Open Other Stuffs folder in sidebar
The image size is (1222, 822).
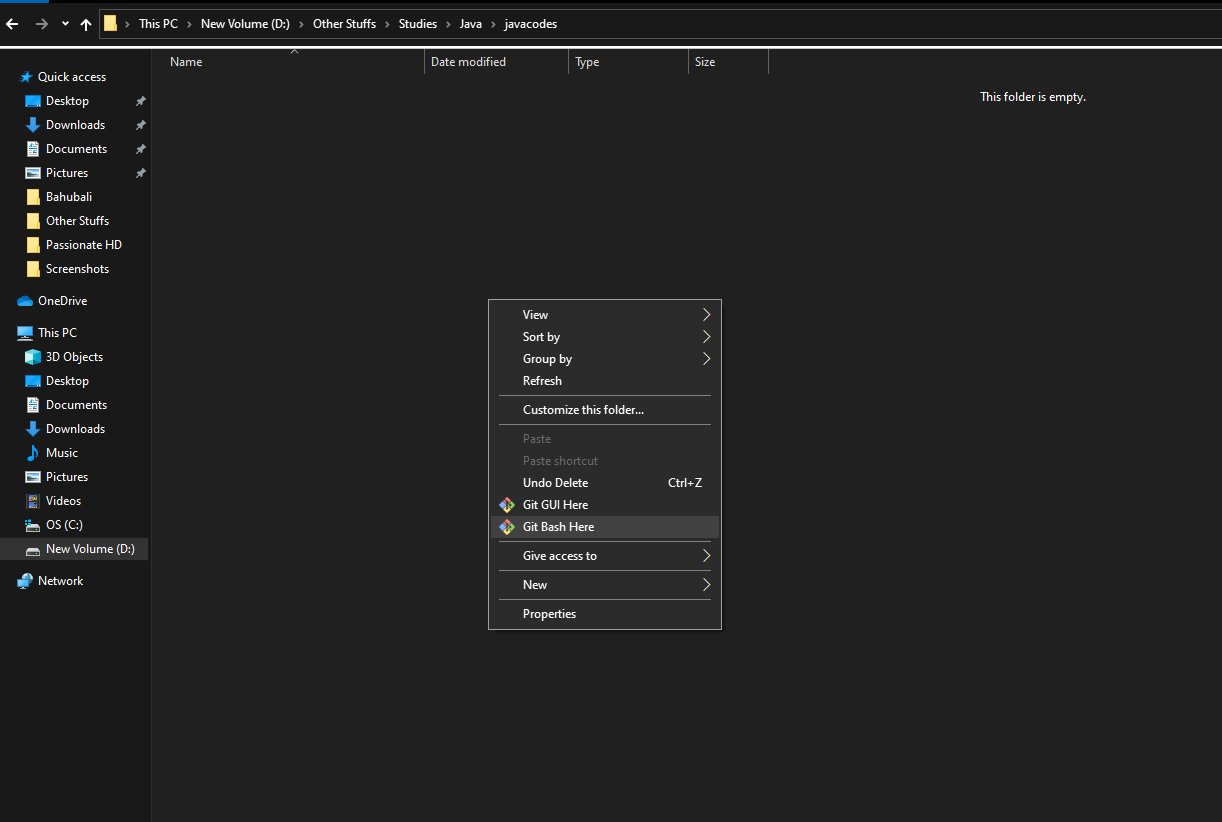(x=77, y=221)
